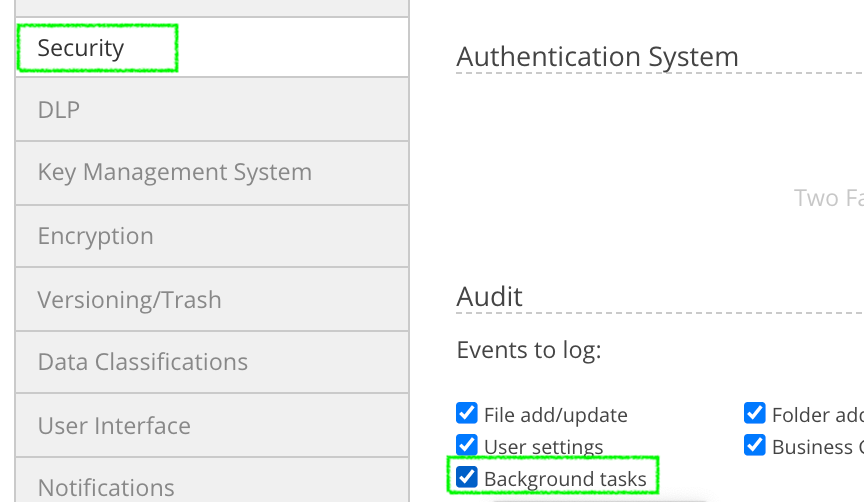The width and height of the screenshot is (864, 502).
Task: Click the Authentication System heading
Action: (597, 57)
